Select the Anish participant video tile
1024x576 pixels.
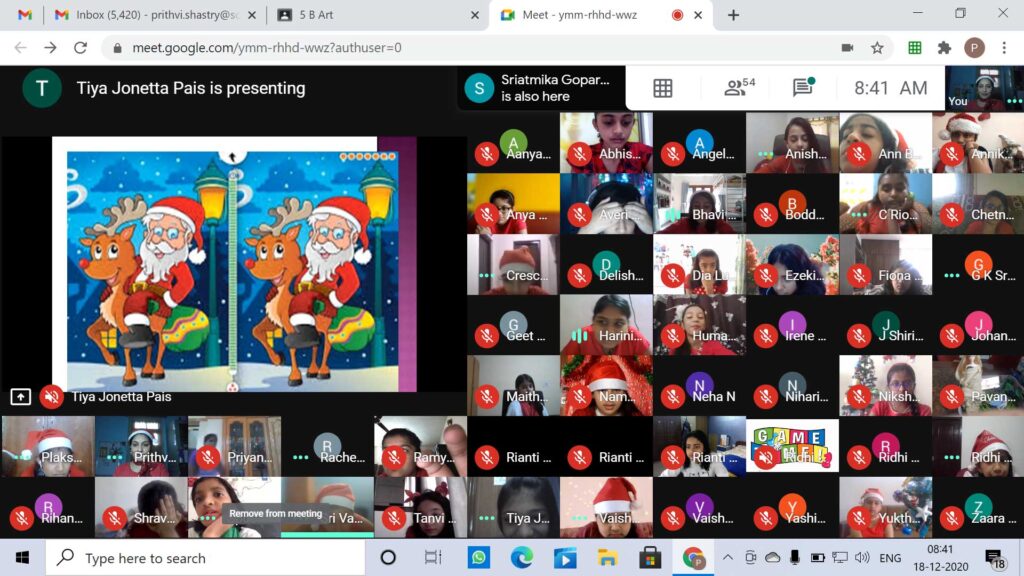coord(792,142)
